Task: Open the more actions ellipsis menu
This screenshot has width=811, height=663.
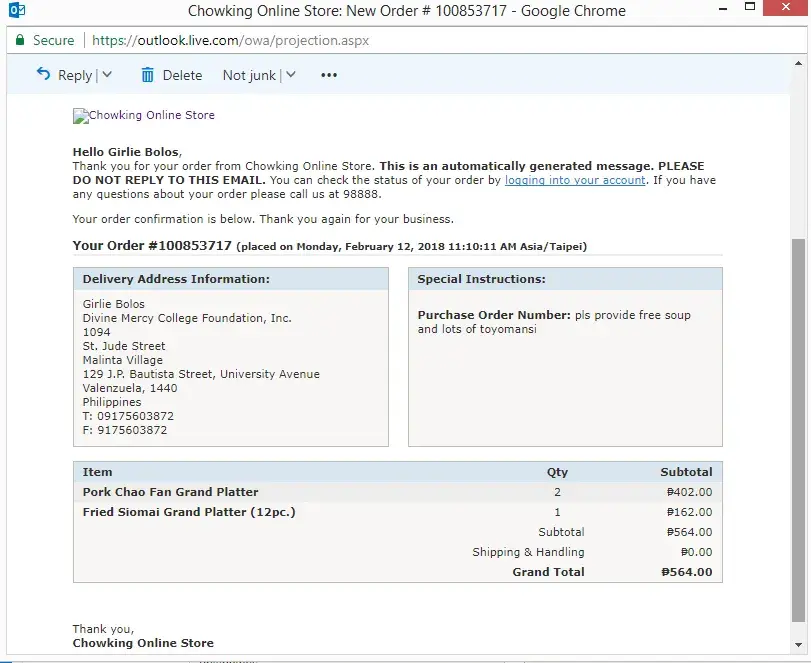Action: [329, 75]
